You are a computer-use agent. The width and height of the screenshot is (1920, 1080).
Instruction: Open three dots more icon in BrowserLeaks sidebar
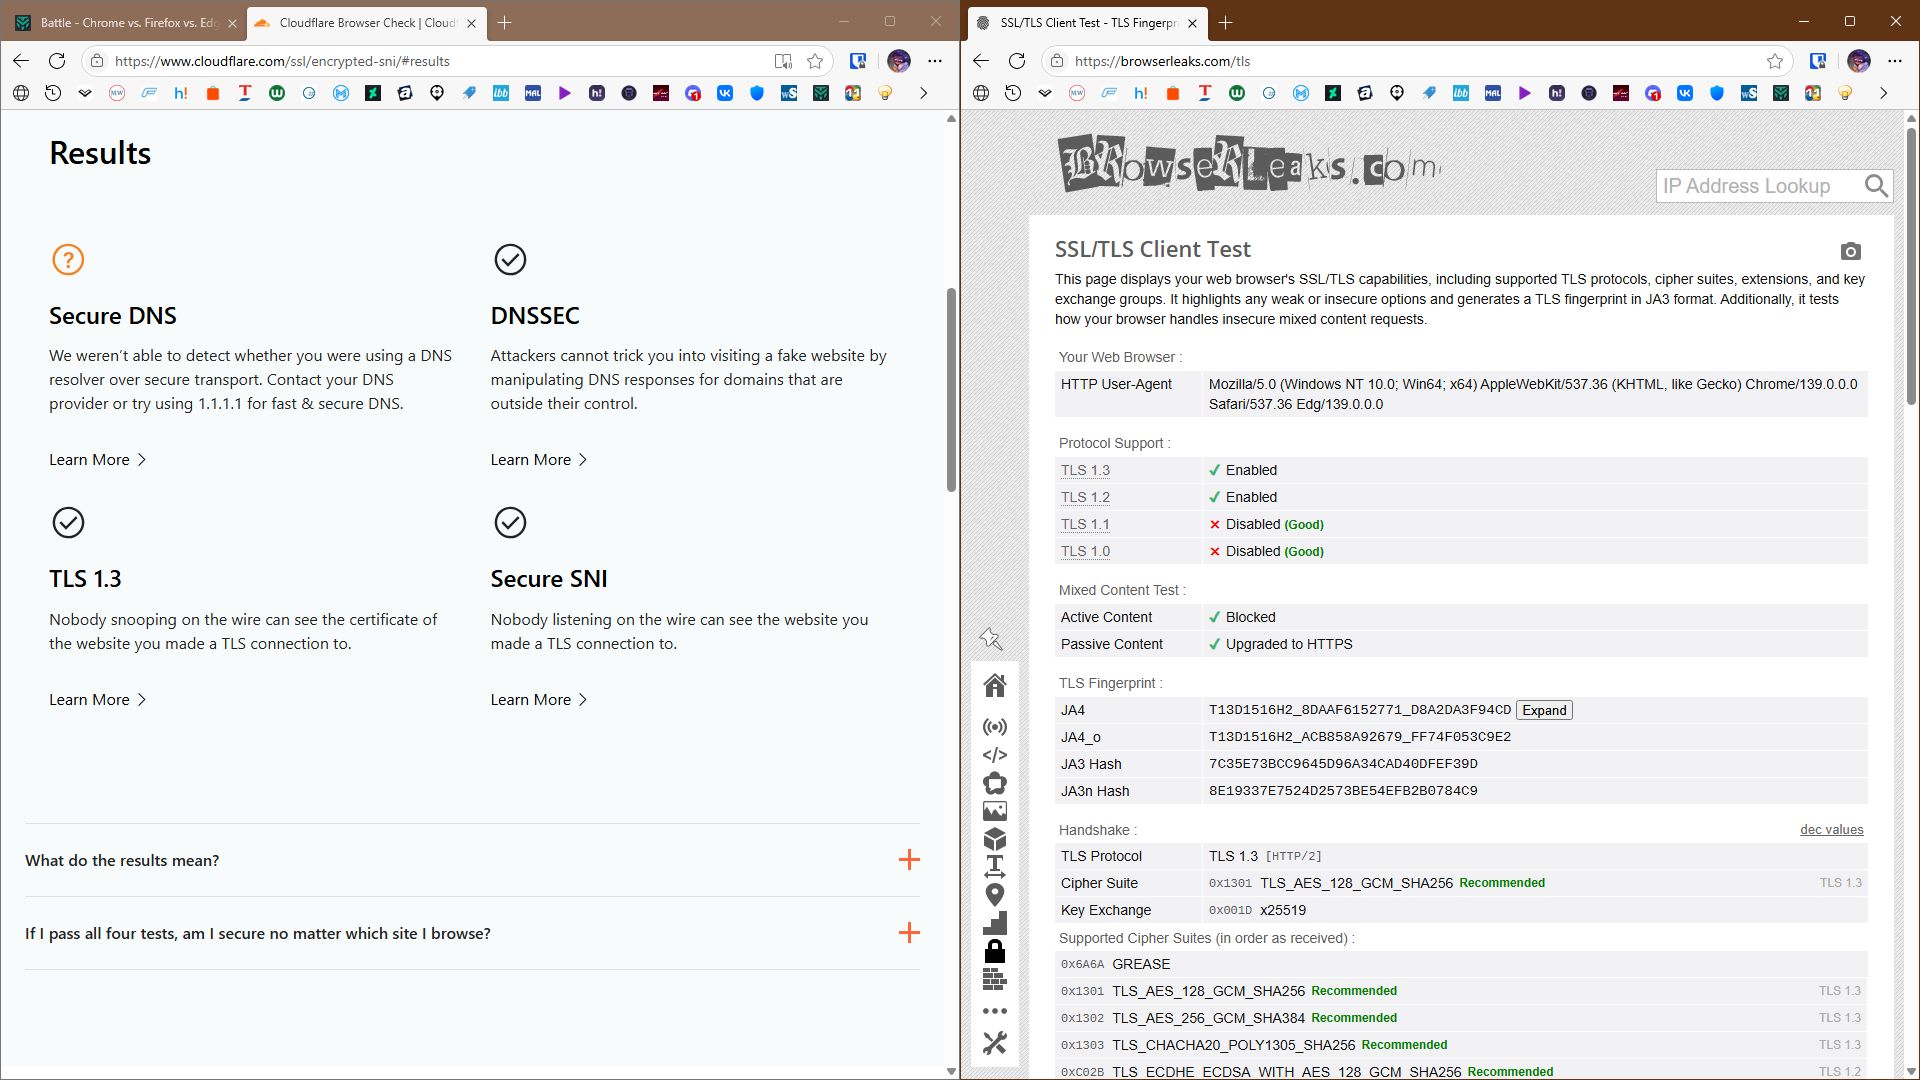994,1011
